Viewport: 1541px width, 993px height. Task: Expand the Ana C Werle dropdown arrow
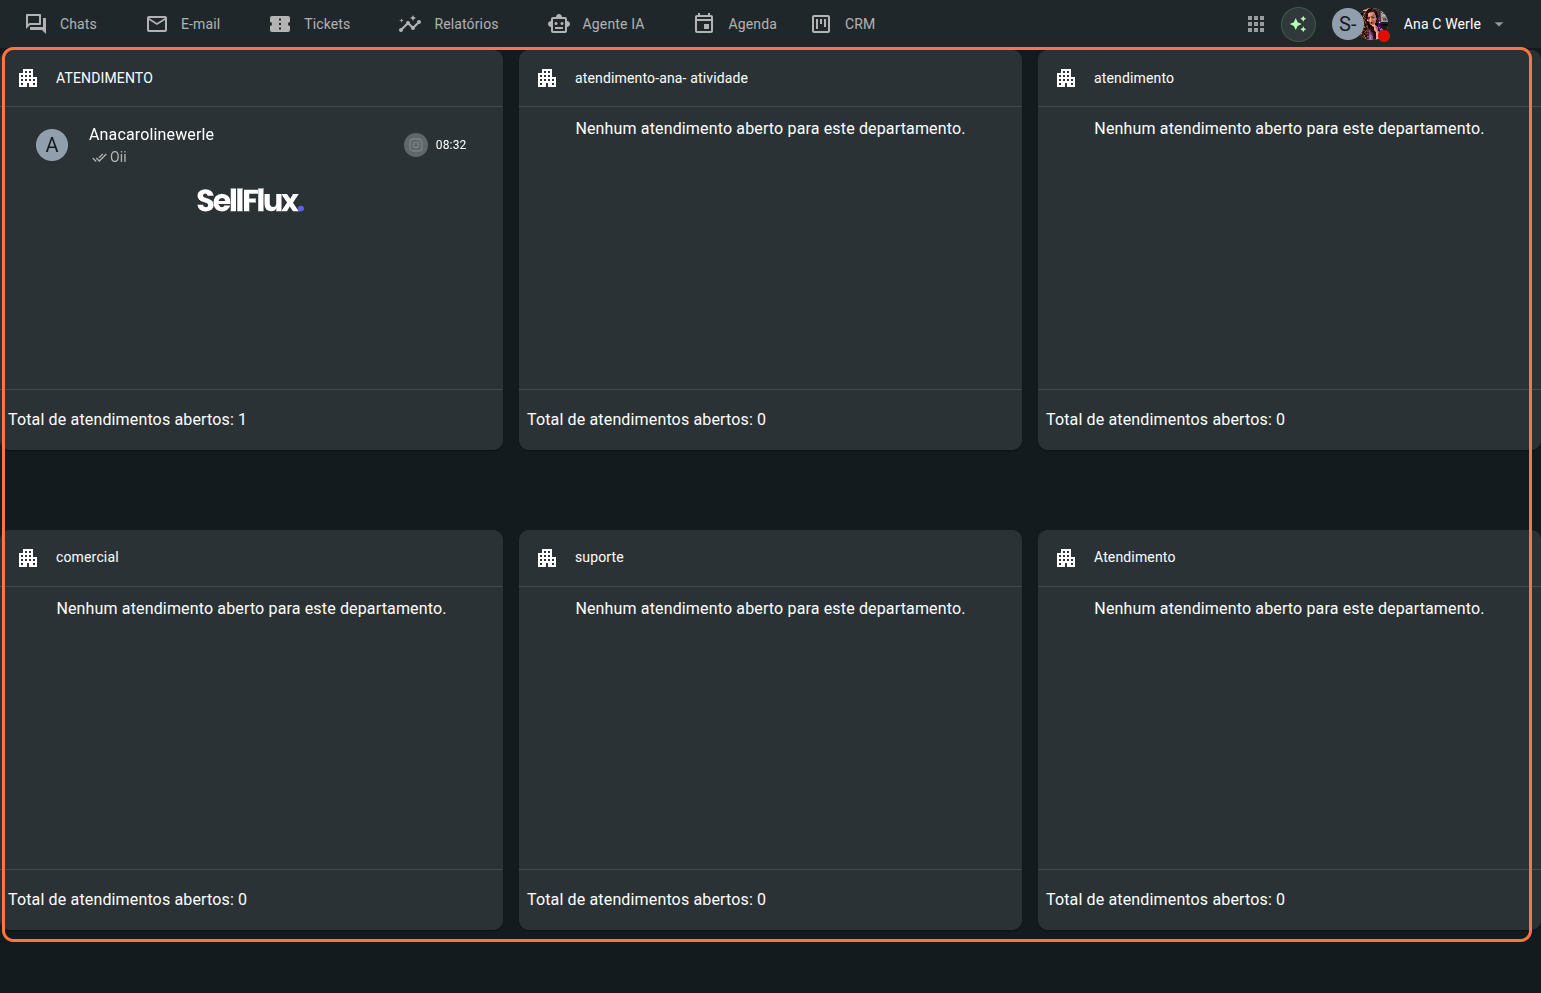tap(1499, 24)
